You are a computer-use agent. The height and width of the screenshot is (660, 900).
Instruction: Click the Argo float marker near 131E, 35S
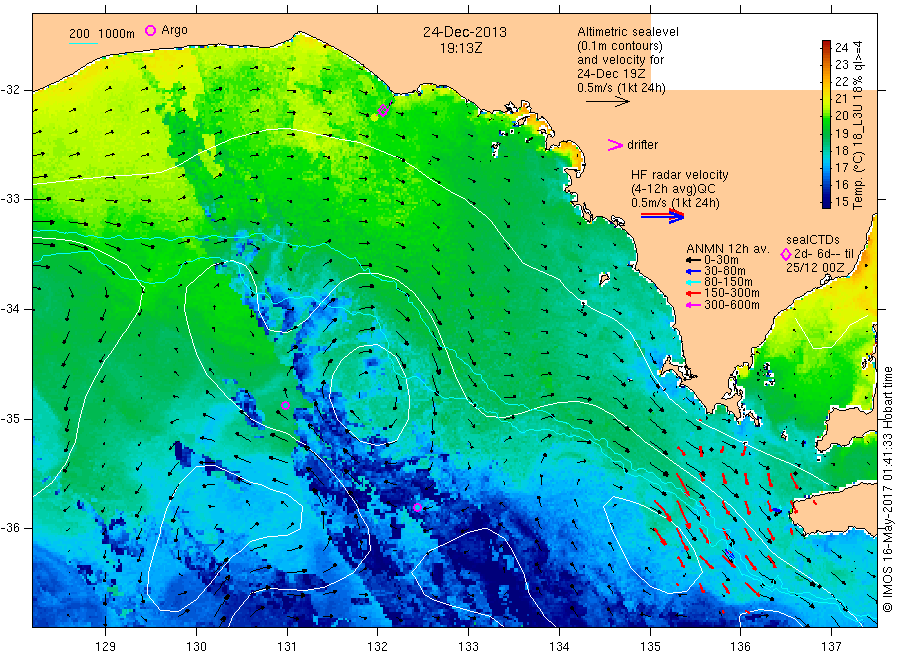[285, 406]
